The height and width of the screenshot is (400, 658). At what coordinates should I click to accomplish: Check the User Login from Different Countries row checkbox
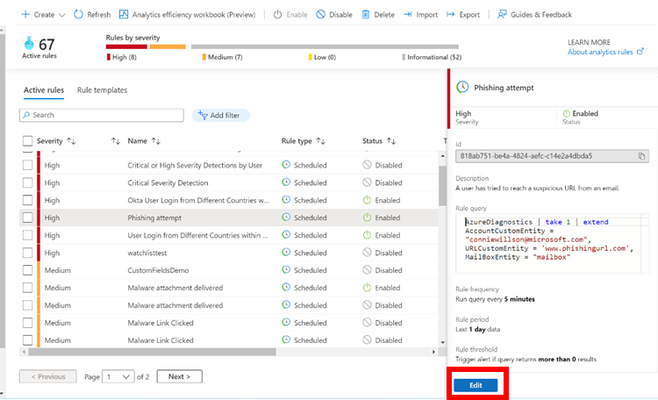pyautogui.click(x=27, y=235)
